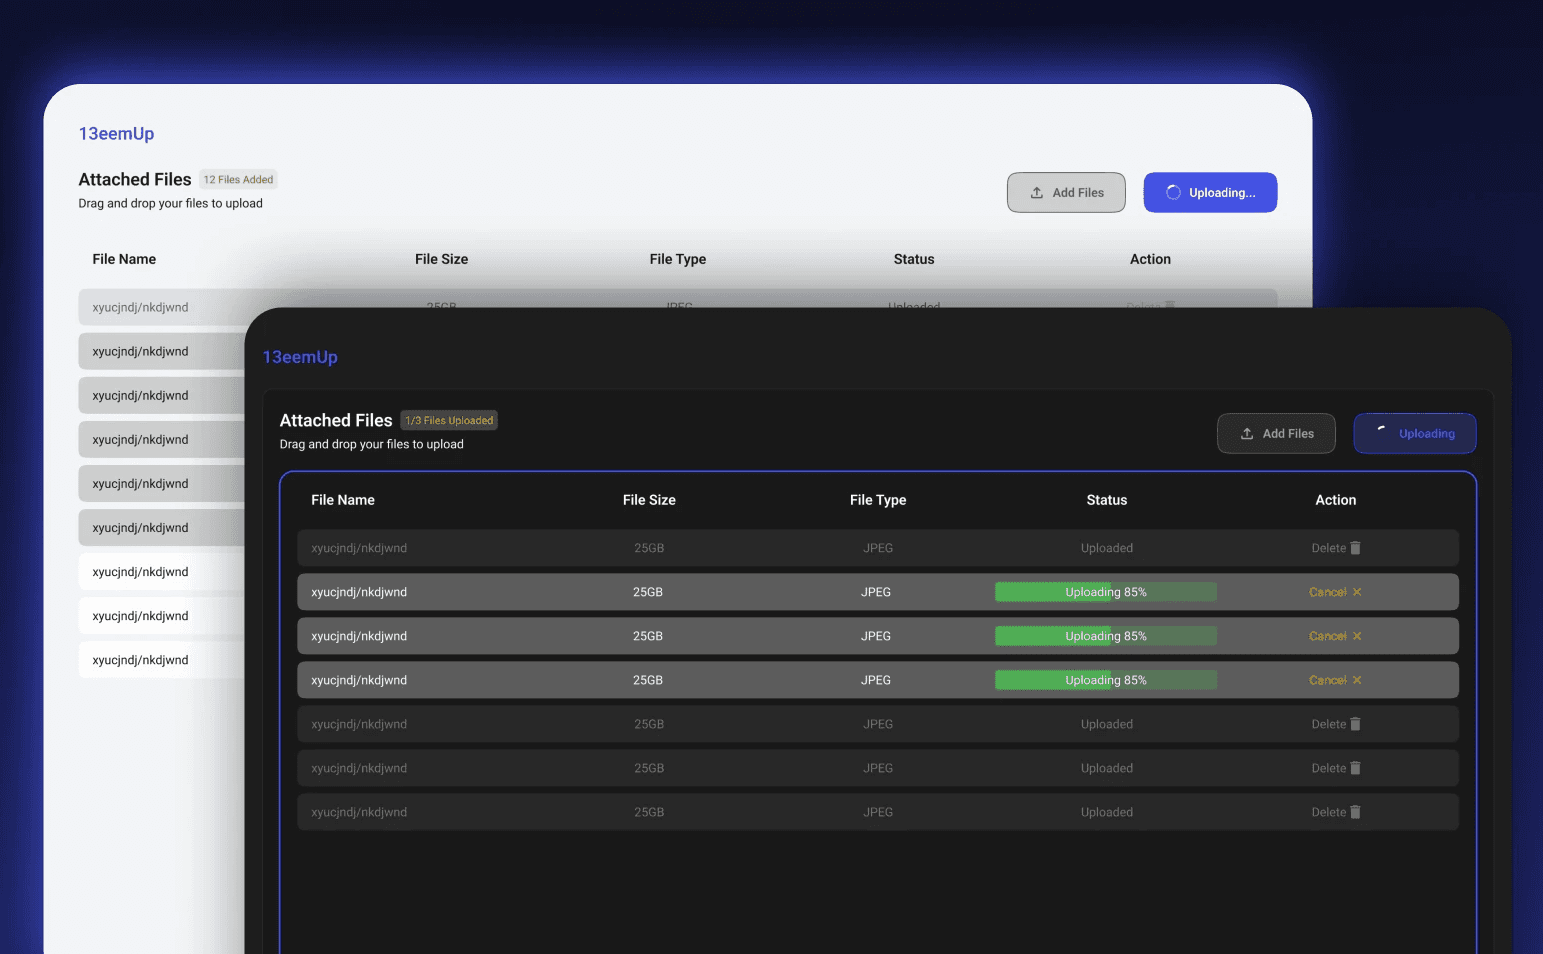Image resolution: width=1543 pixels, height=954 pixels.
Task: Sort by File Type header in dark window
Action: point(878,500)
